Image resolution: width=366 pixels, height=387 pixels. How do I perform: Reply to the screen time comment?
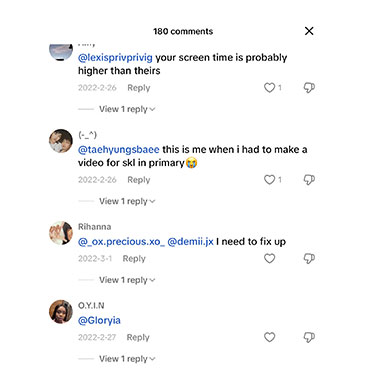[139, 88]
